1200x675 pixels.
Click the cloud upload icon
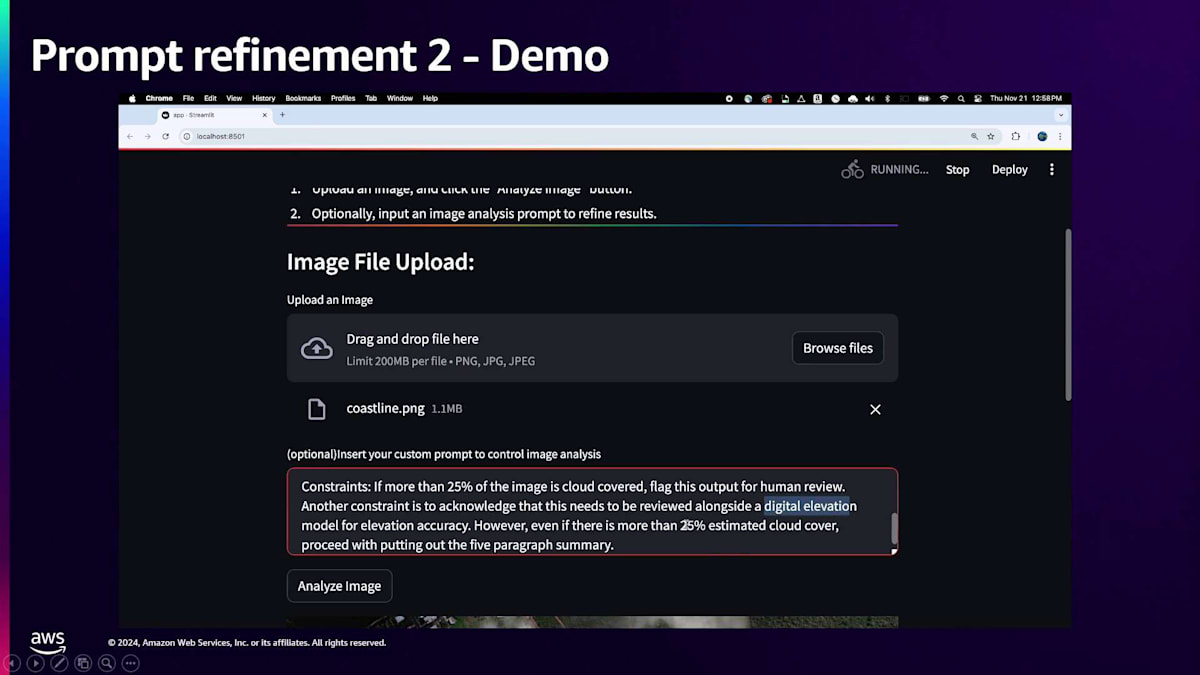pyautogui.click(x=317, y=348)
